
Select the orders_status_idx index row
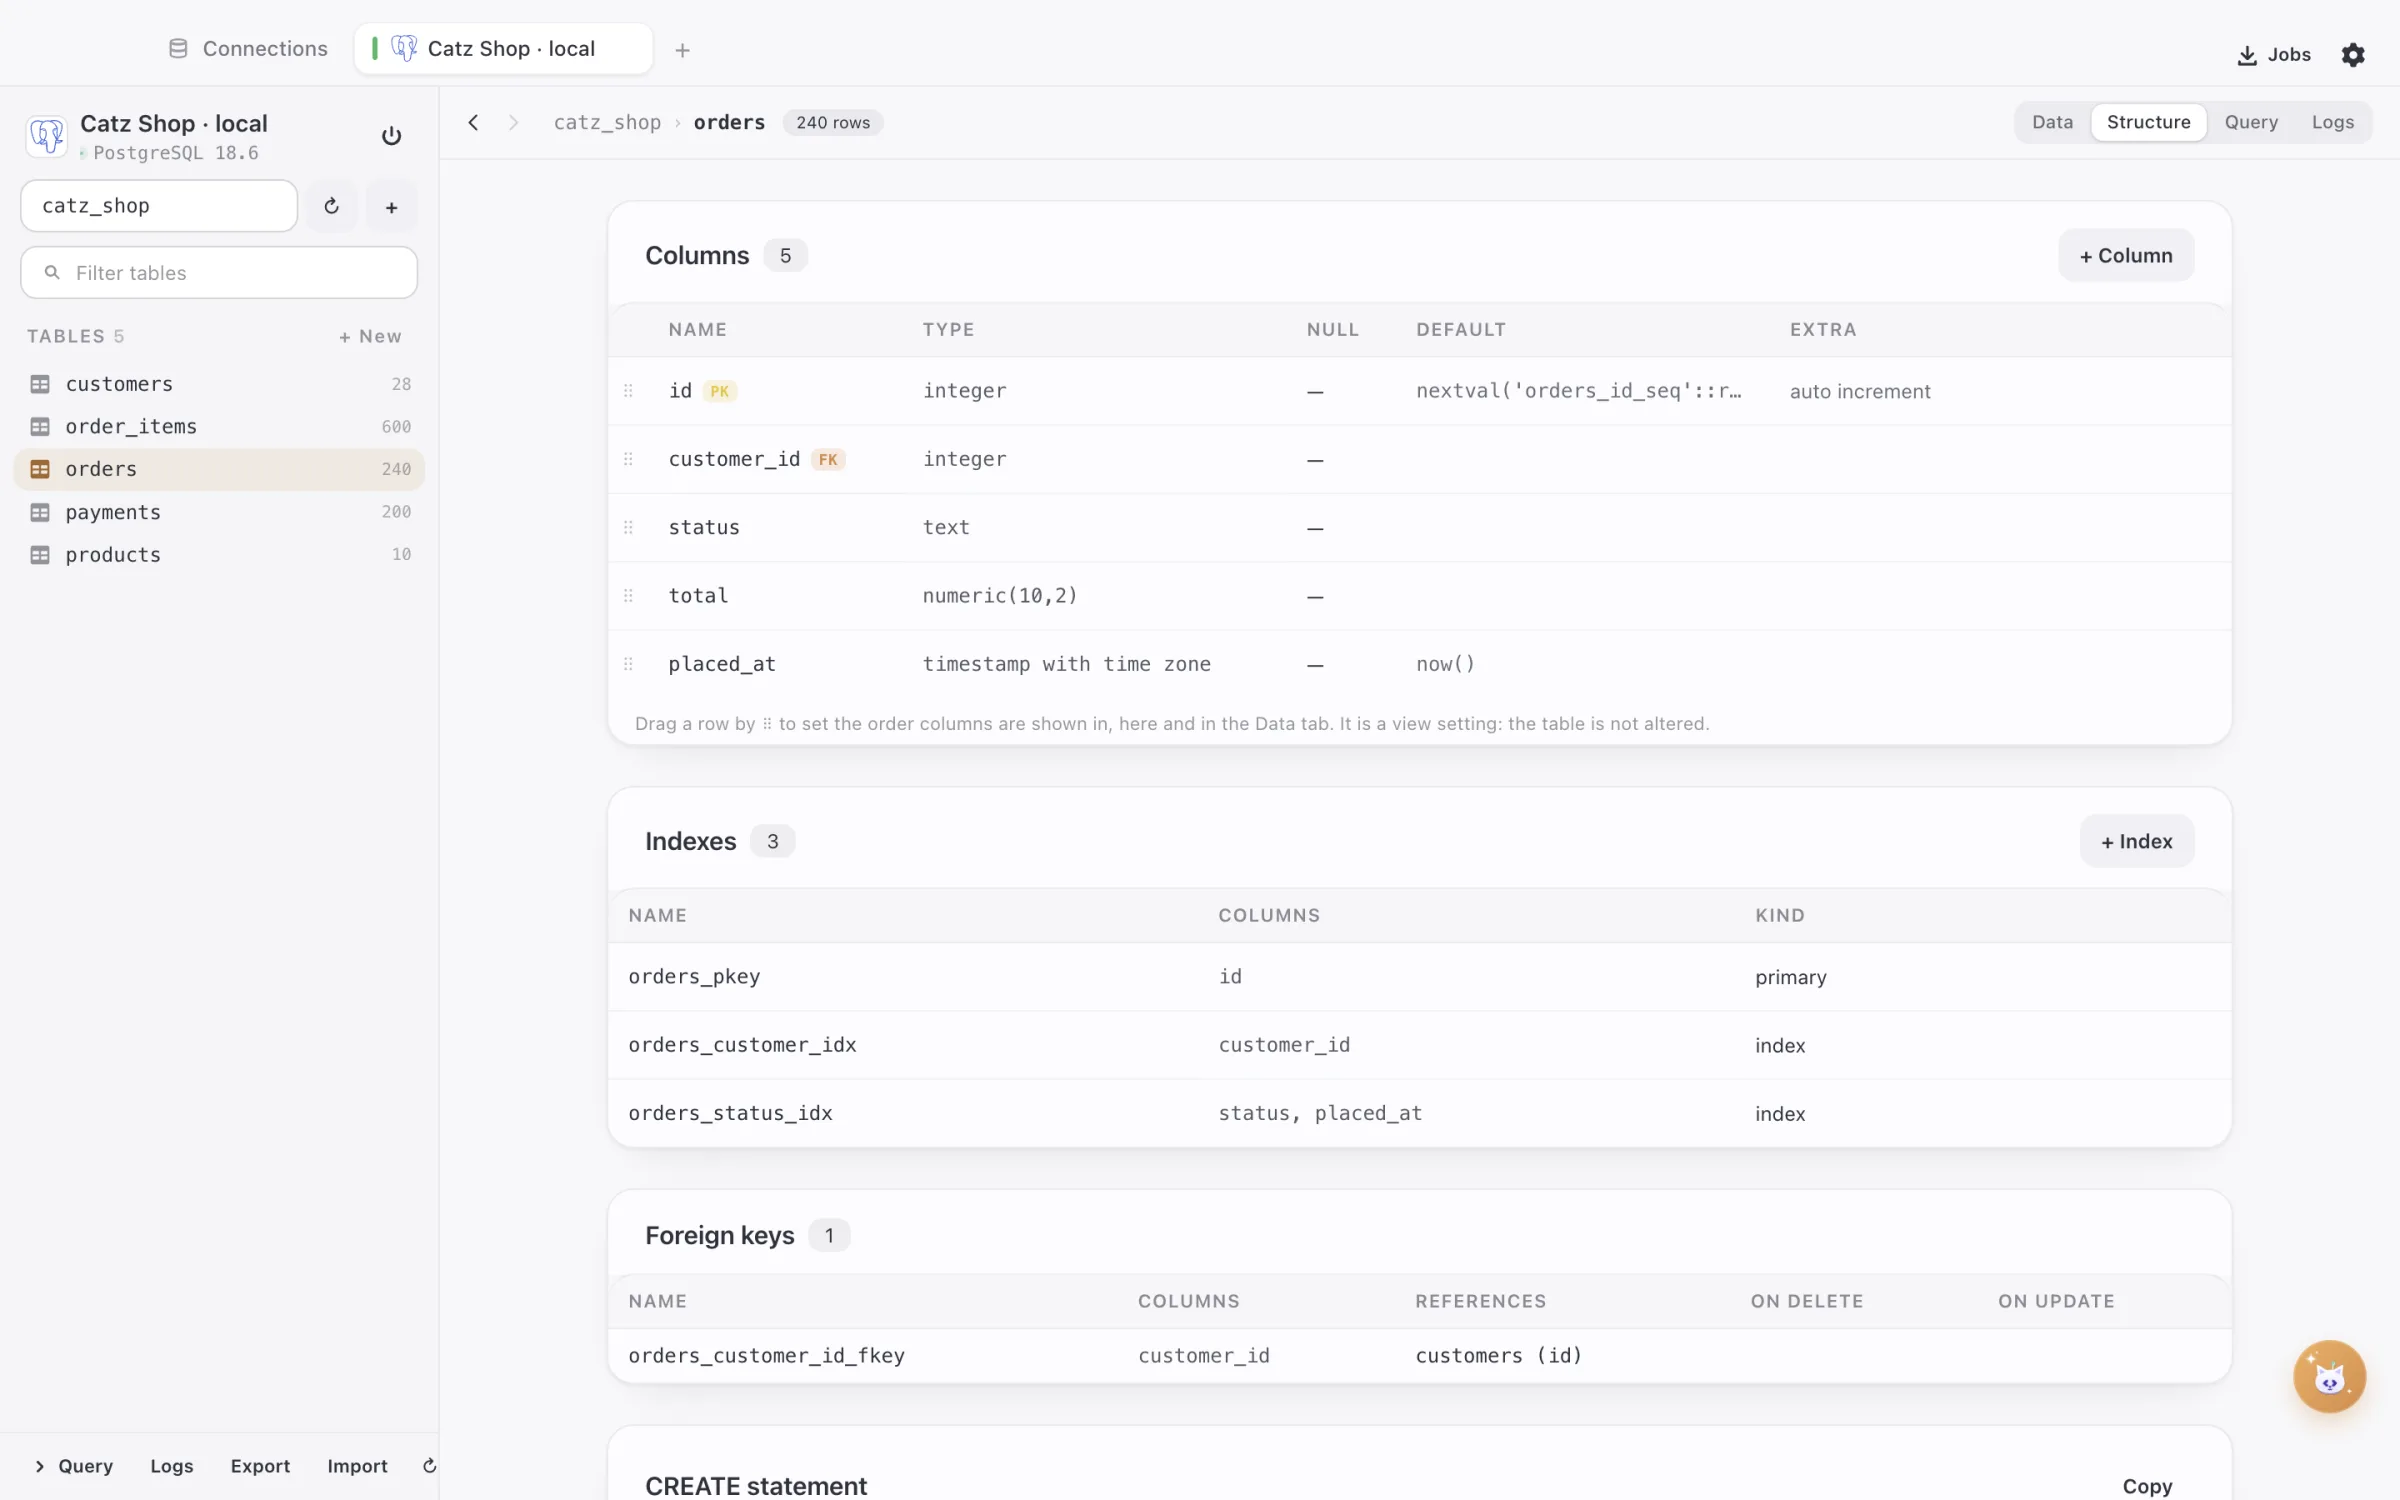(x=1419, y=1113)
